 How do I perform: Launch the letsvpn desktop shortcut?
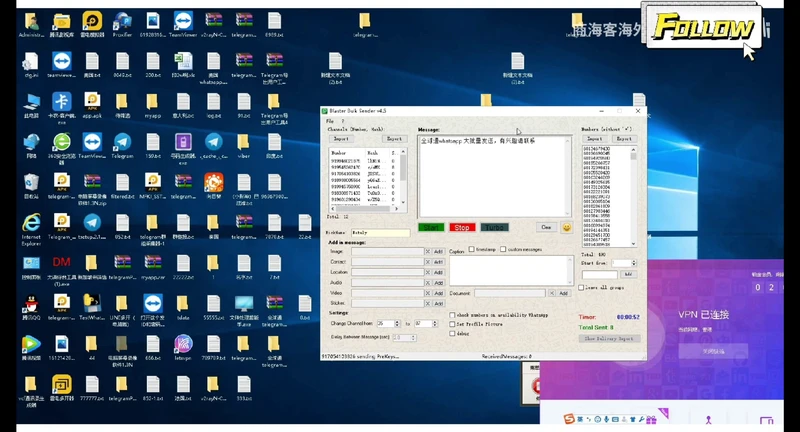[183, 348]
